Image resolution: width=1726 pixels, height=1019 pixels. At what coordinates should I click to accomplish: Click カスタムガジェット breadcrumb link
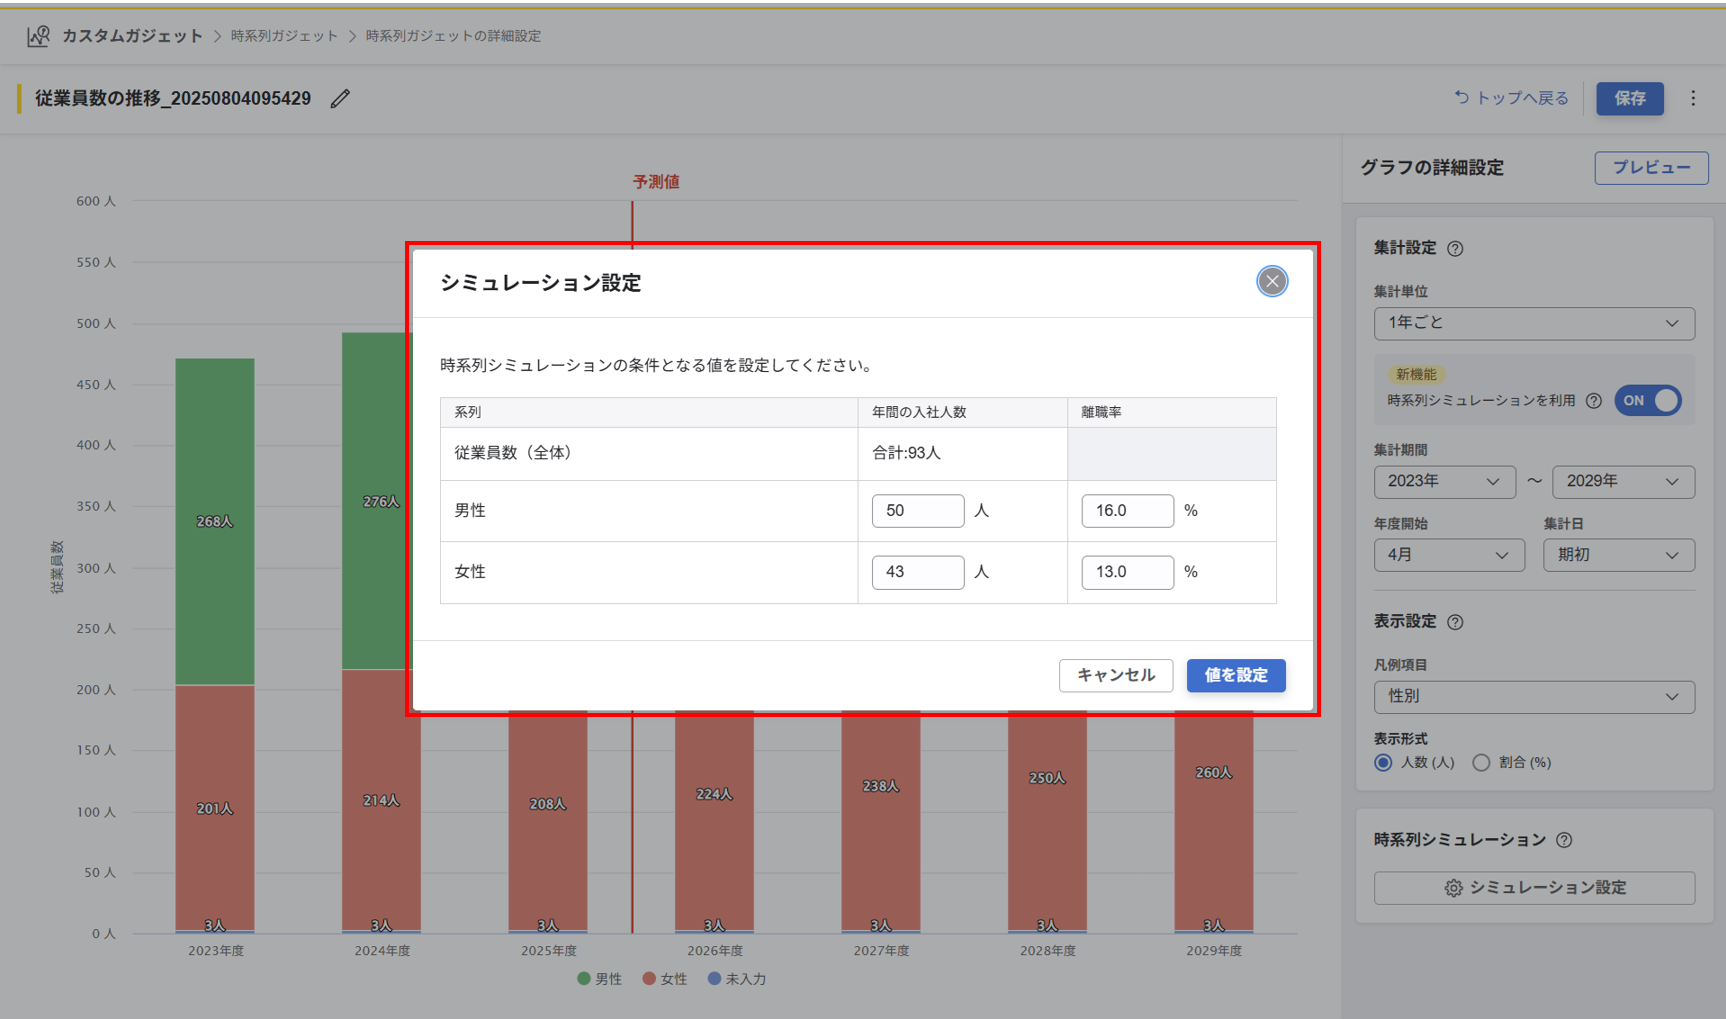132,36
